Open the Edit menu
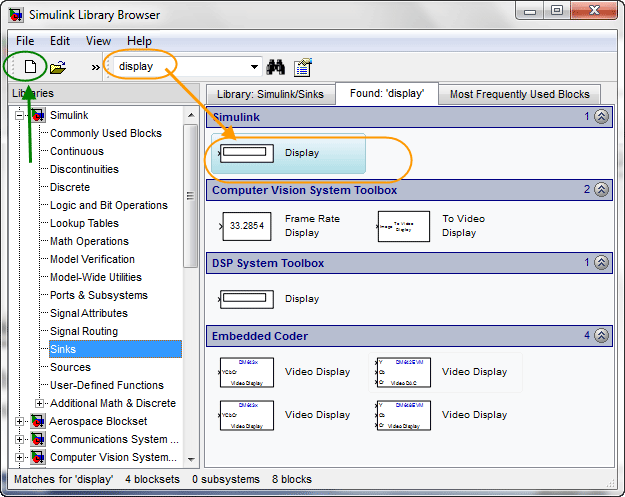The width and height of the screenshot is (625, 497). (x=60, y=41)
